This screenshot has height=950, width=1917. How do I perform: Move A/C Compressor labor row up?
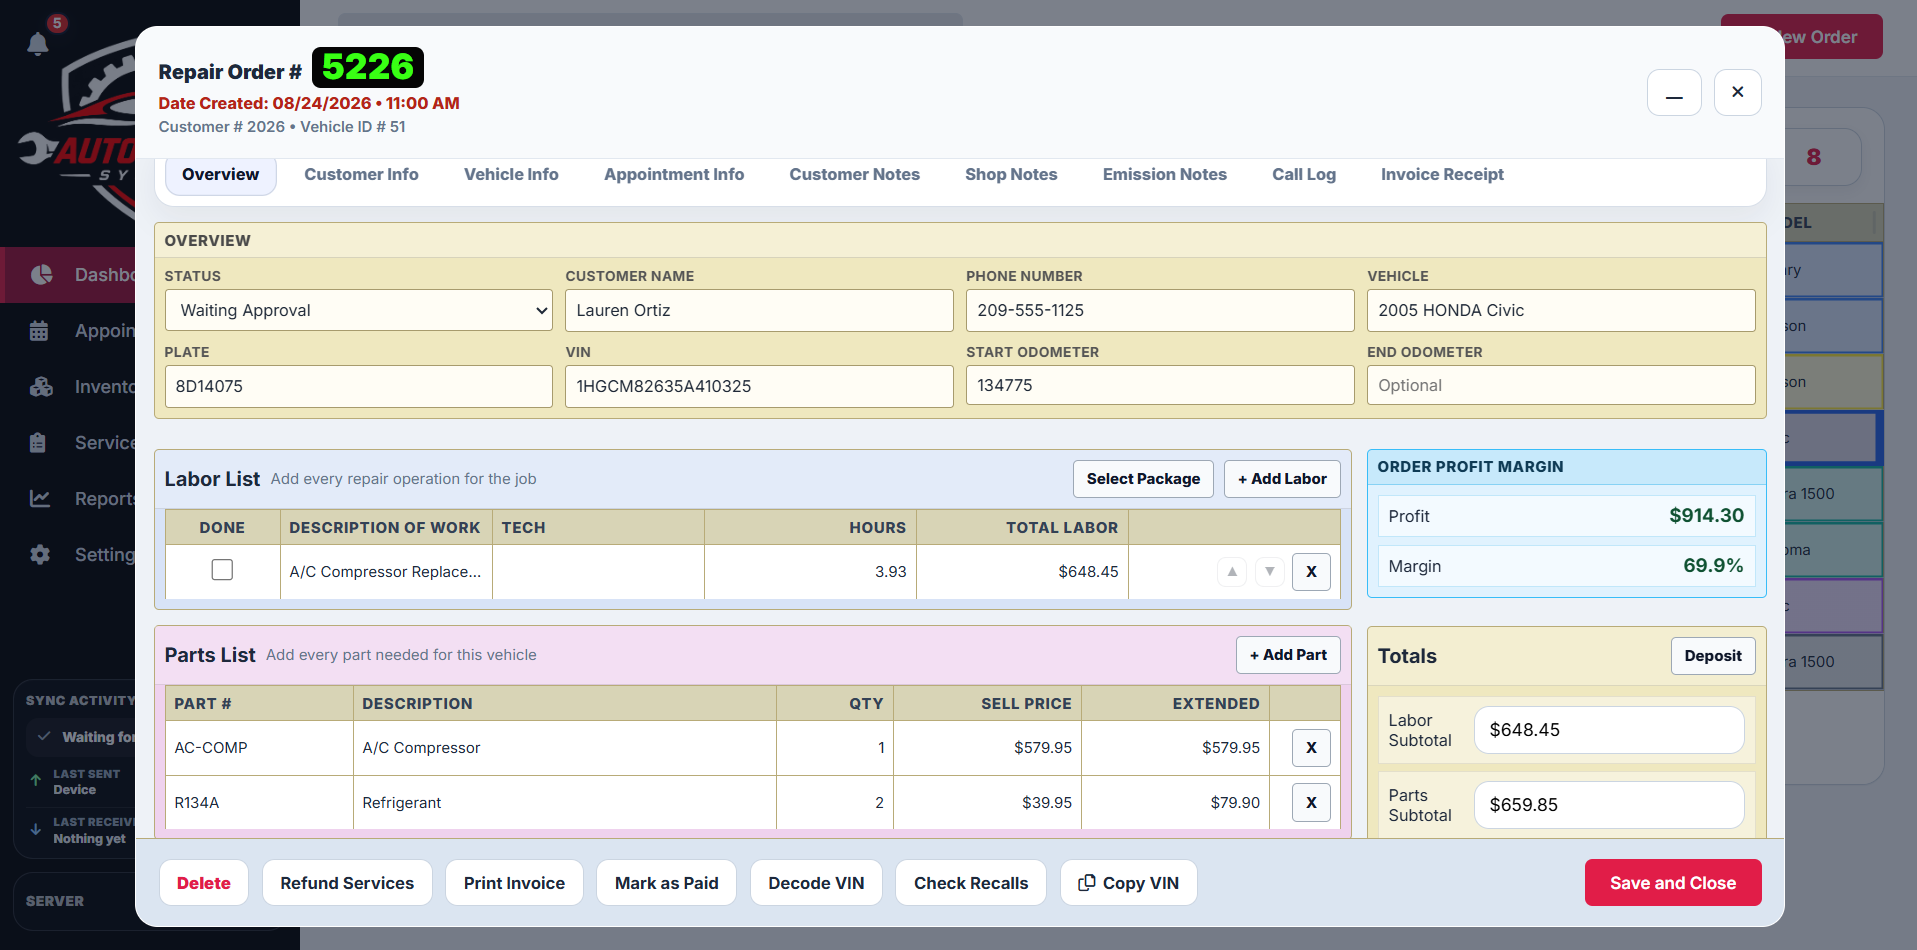coord(1232,572)
